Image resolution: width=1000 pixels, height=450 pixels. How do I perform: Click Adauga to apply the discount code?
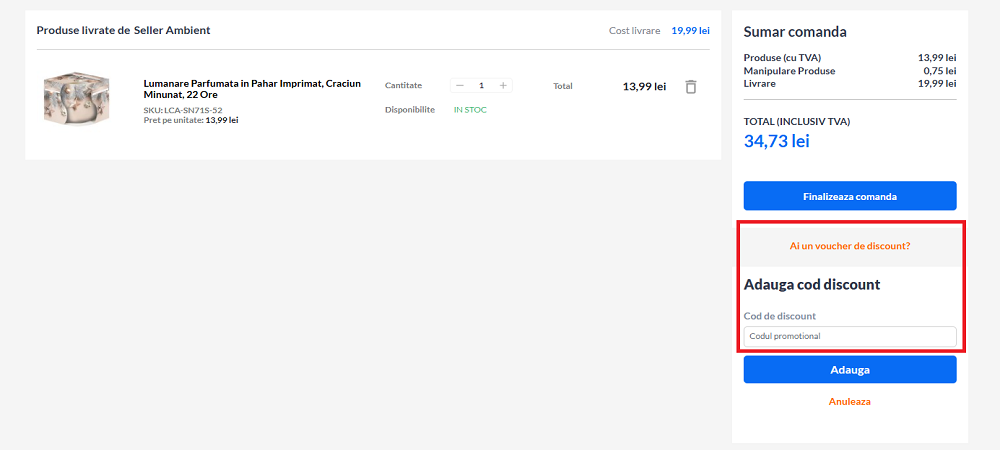coord(849,370)
